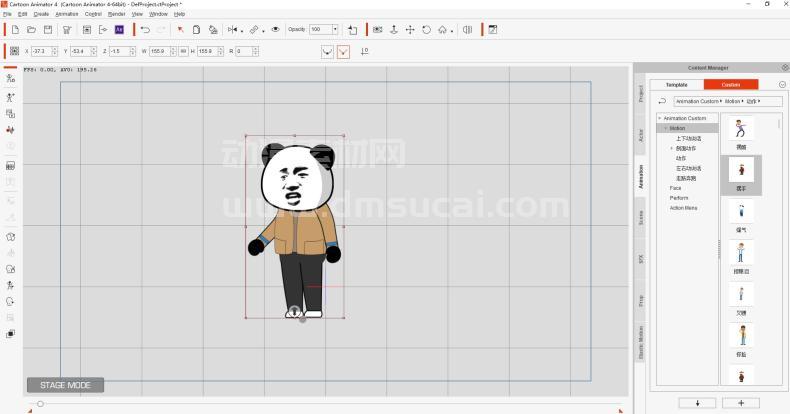Click the purple After Effects export icon
Screen dimensions: 790x414
(119, 30)
